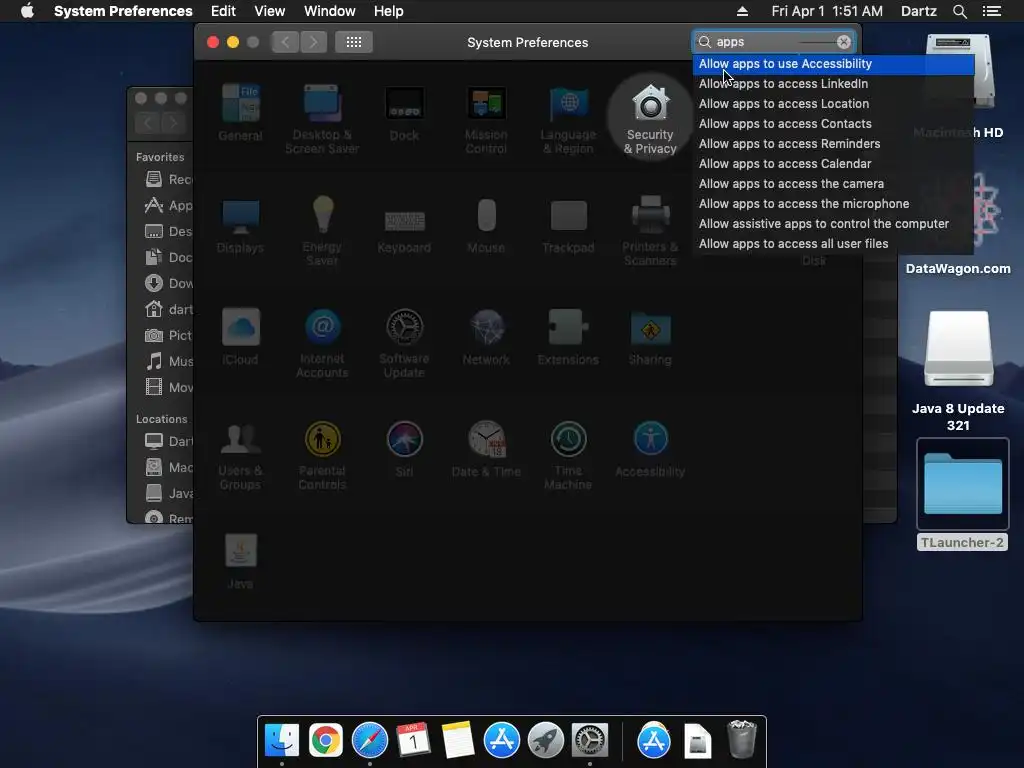Viewport: 1024px width, 768px height.
Task: Select 'Allow apps to access LinkedIn' suggestion
Action: click(833, 84)
